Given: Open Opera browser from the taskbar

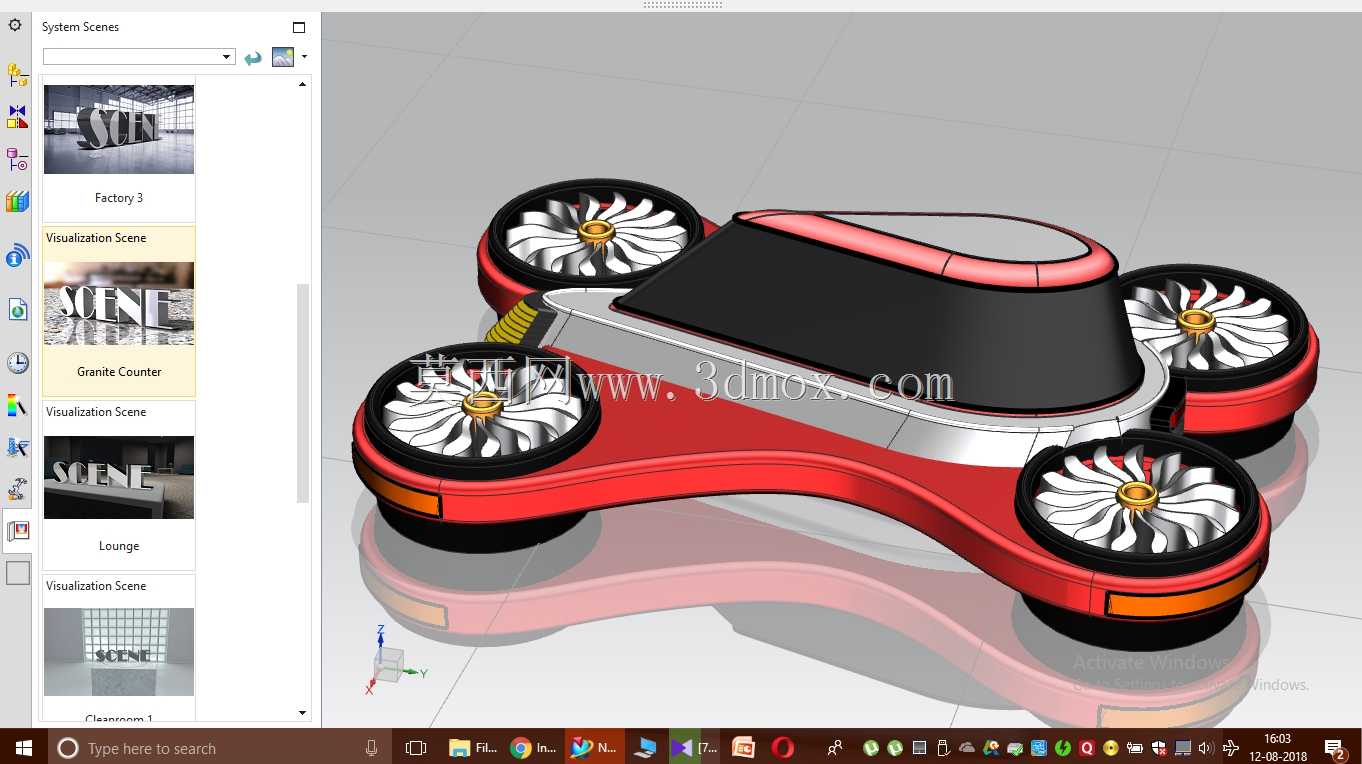Looking at the screenshot, I should tap(783, 747).
